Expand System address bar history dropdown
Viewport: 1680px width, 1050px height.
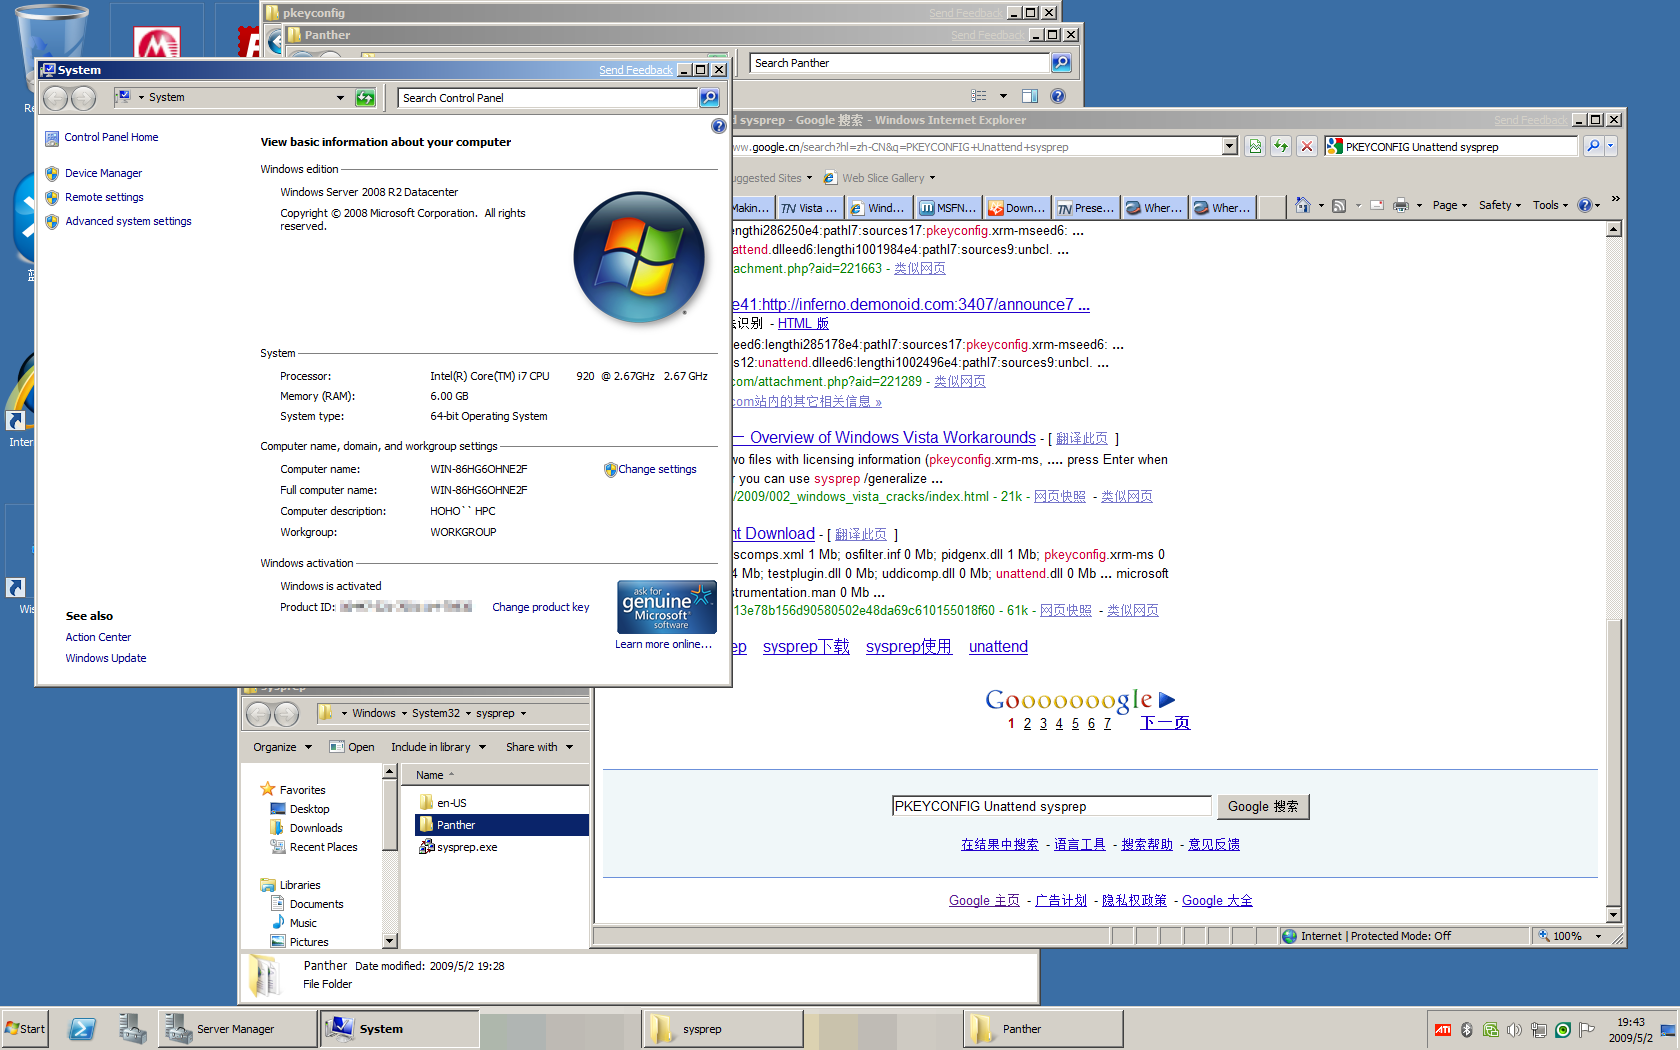(x=340, y=97)
